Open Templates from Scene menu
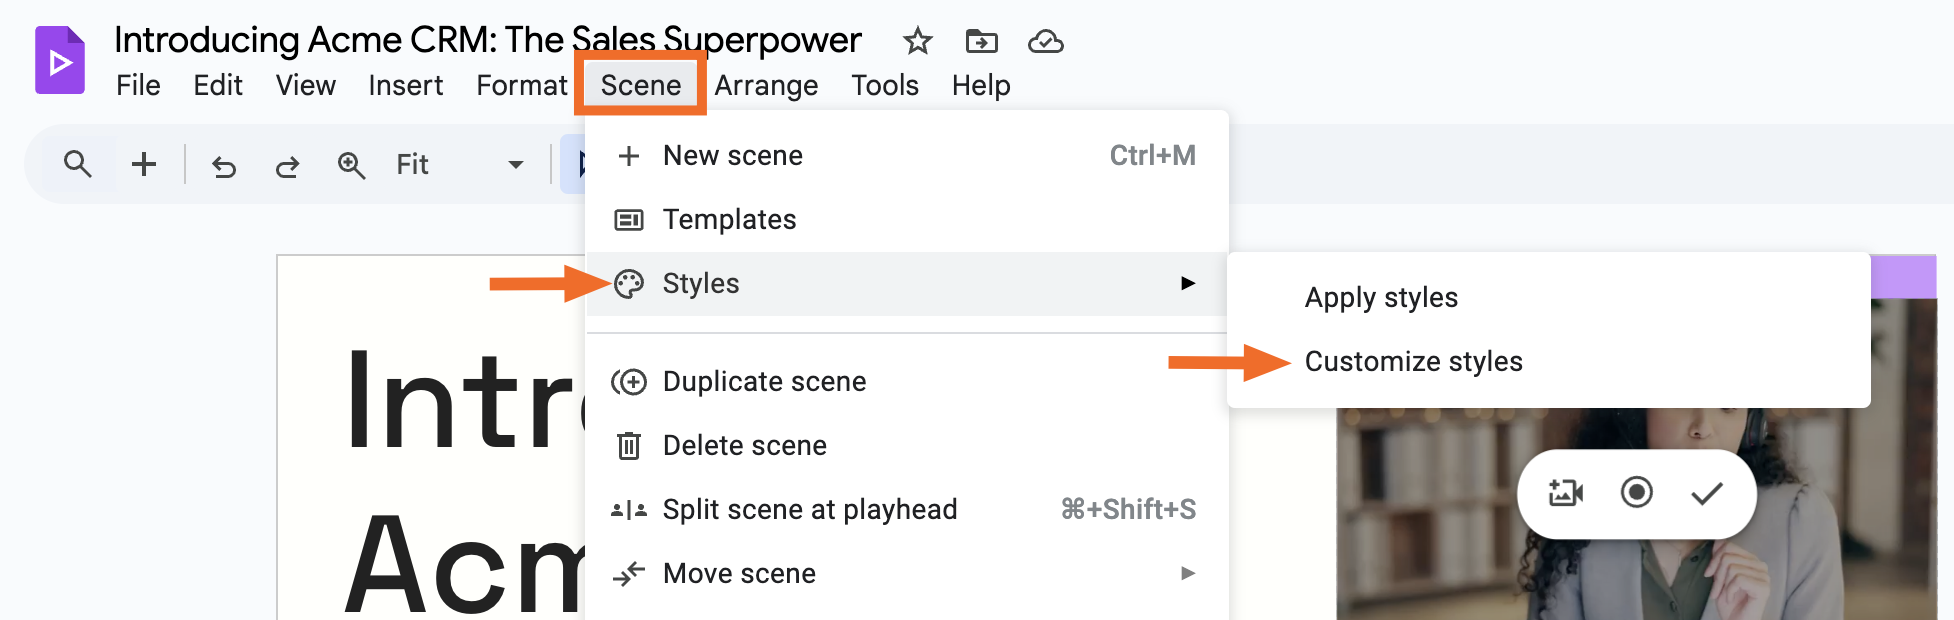 pyautogui.click(x=906, y=220)
